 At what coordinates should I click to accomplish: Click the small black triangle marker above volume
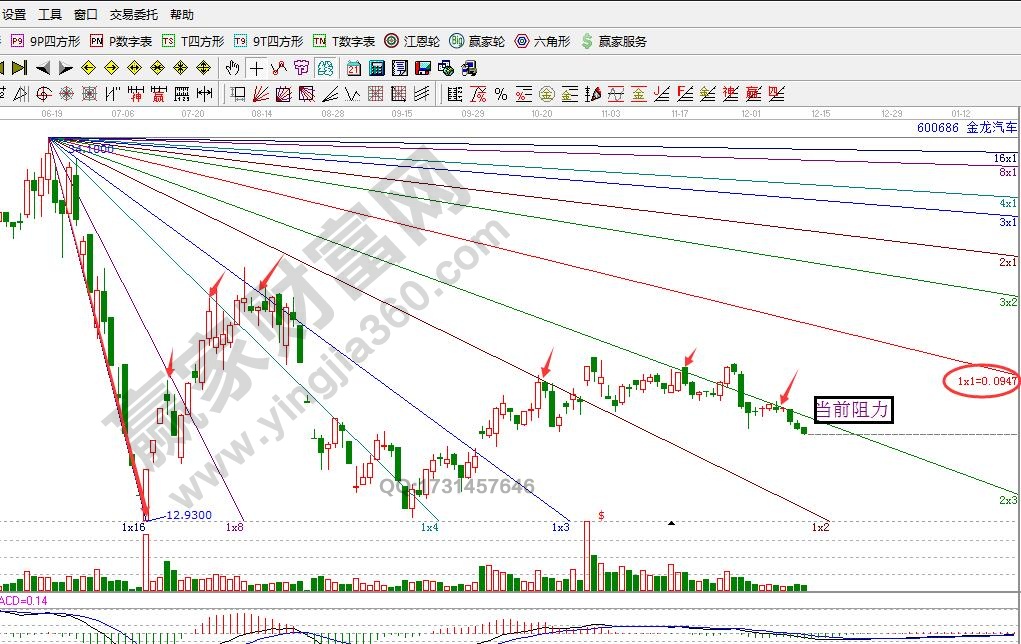(x=671, y=522)
